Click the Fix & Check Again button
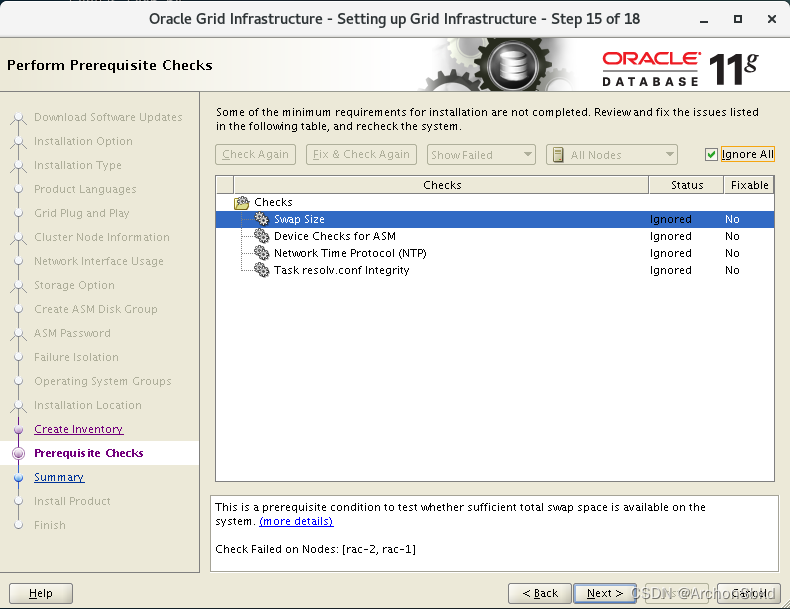 (361, 155)
